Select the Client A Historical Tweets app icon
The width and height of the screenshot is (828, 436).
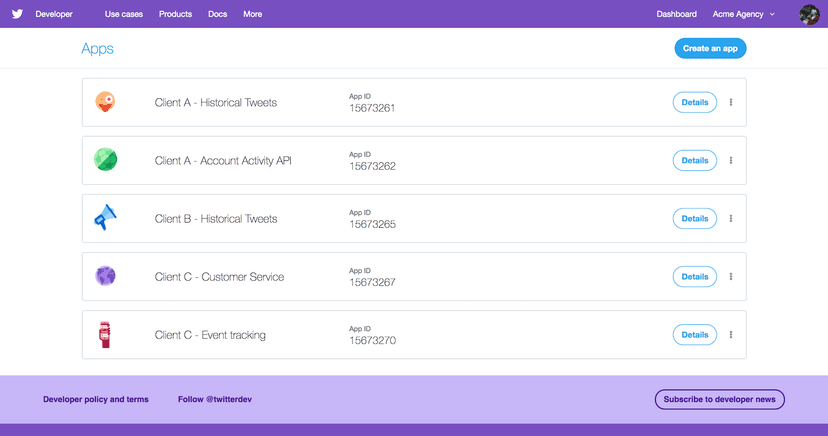[105, 101]
